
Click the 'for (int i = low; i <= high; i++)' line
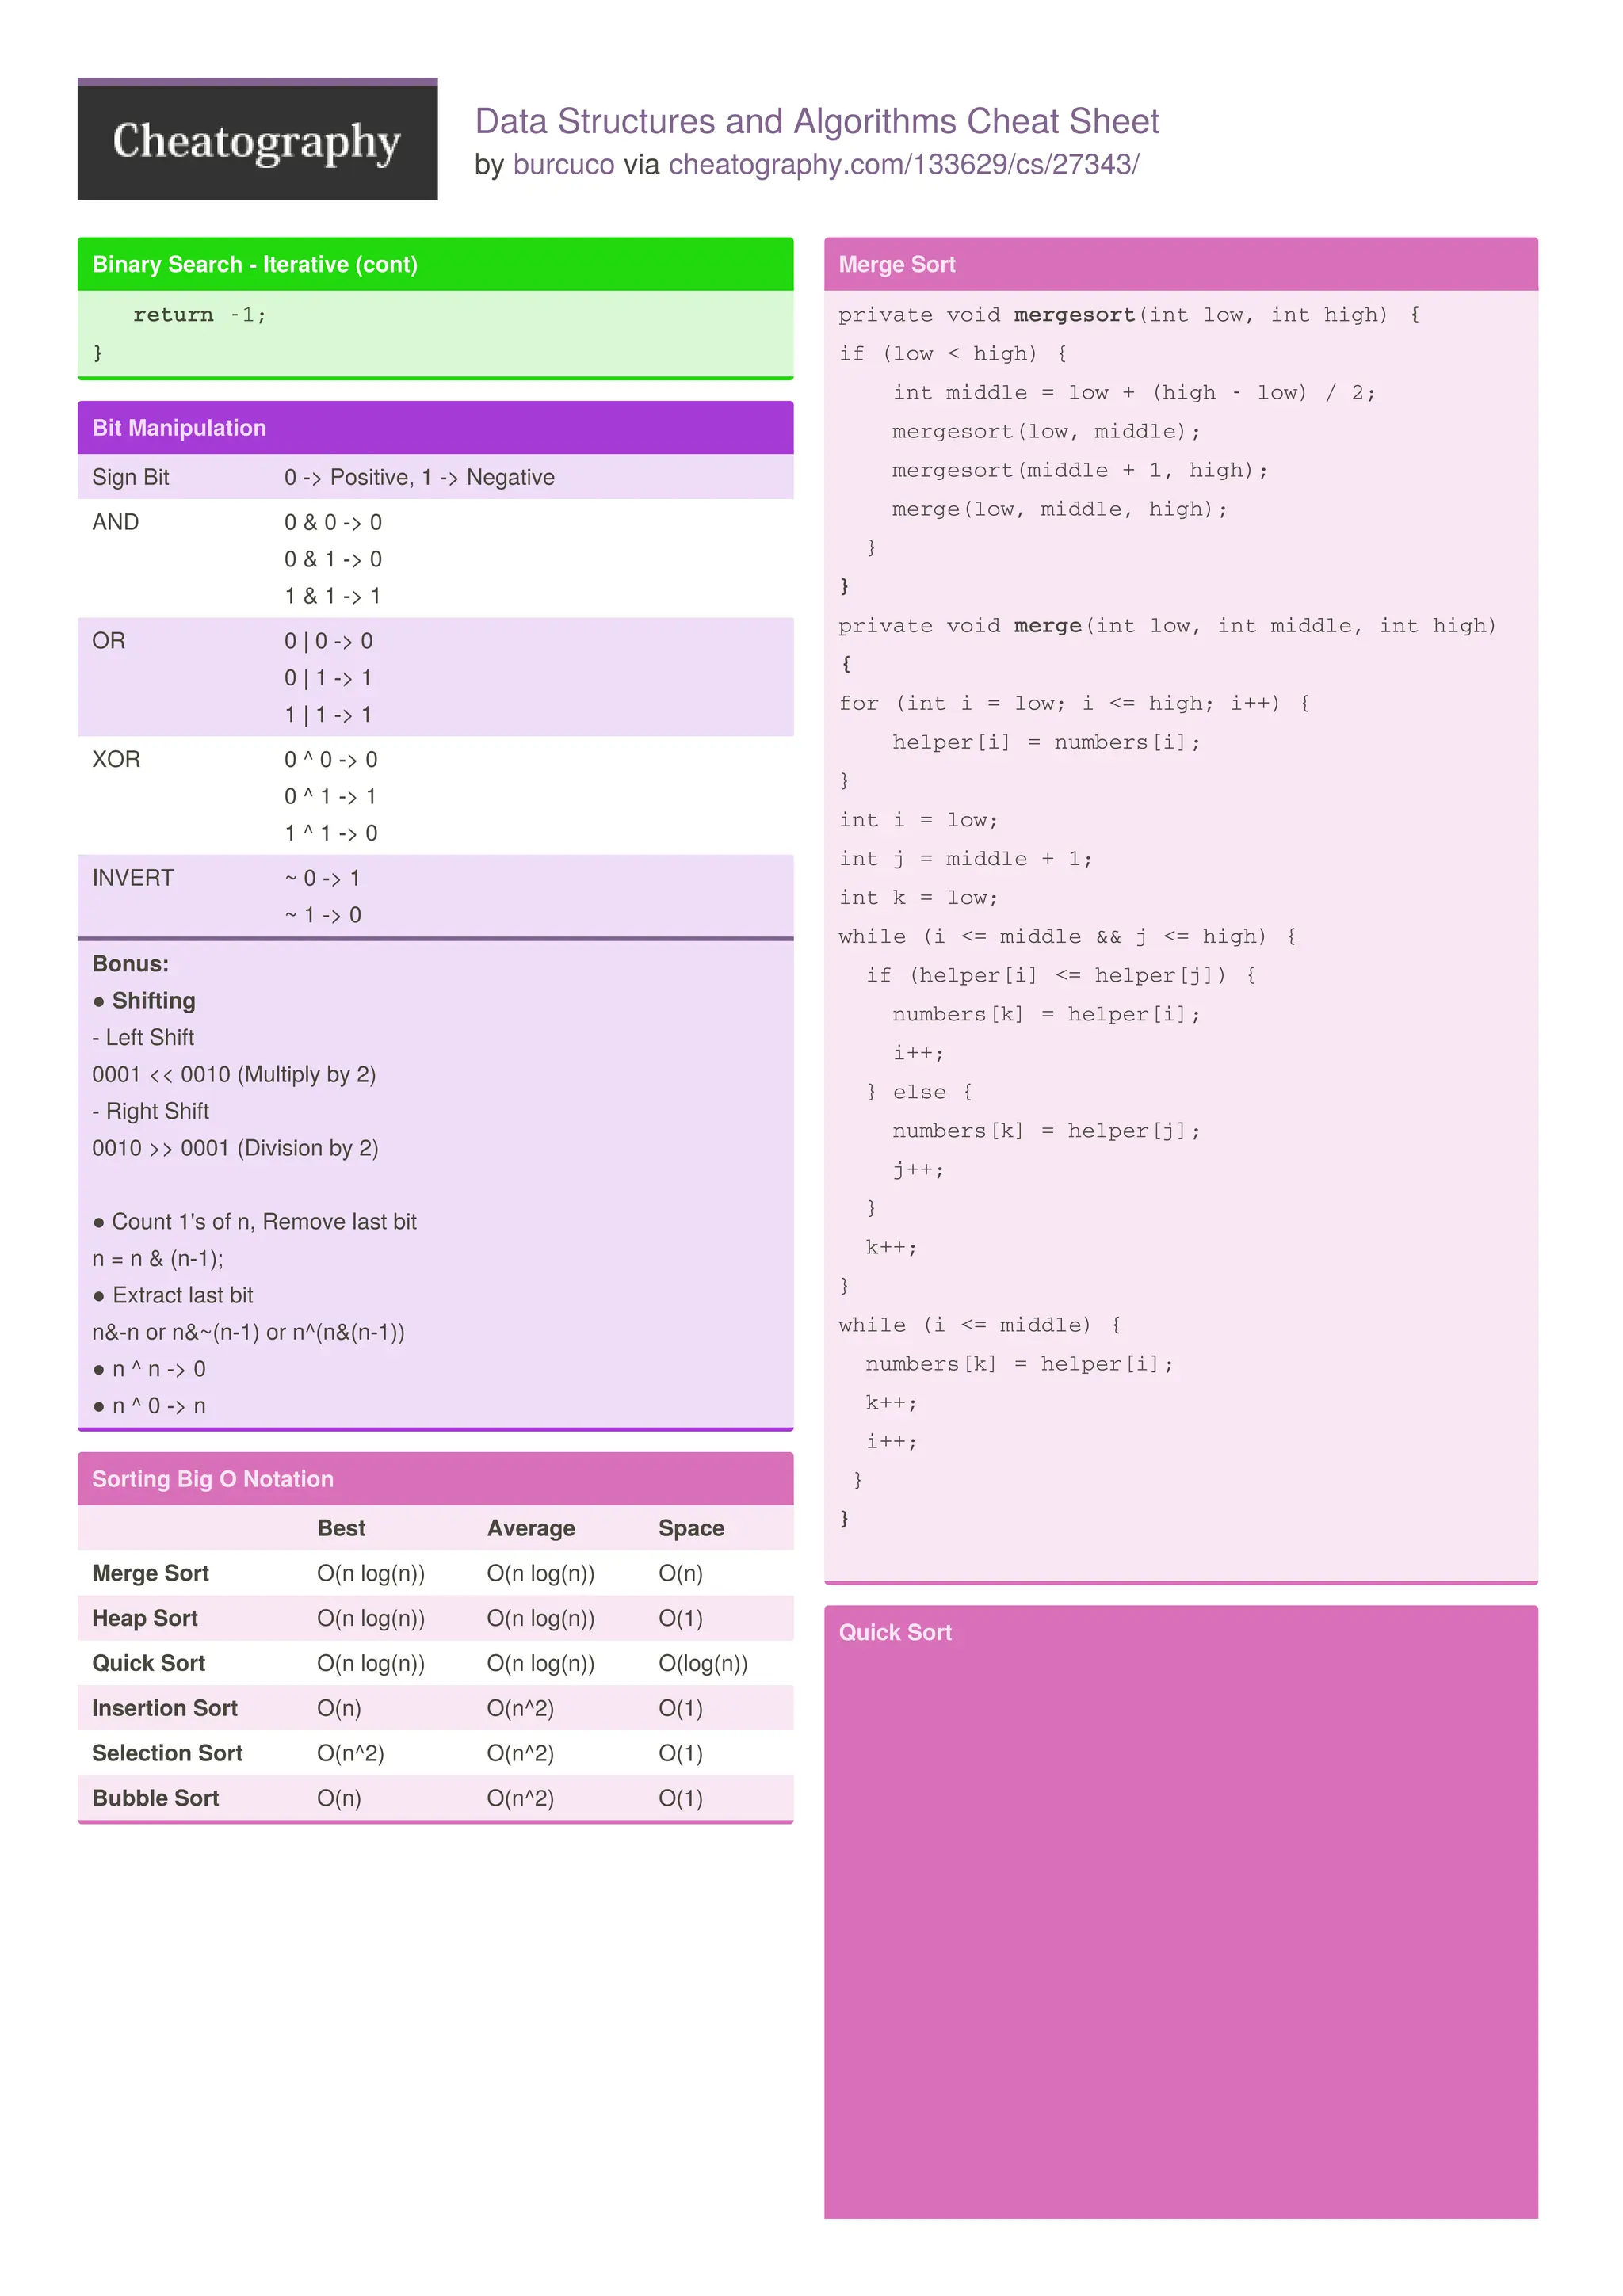[x=1074, y=703]
